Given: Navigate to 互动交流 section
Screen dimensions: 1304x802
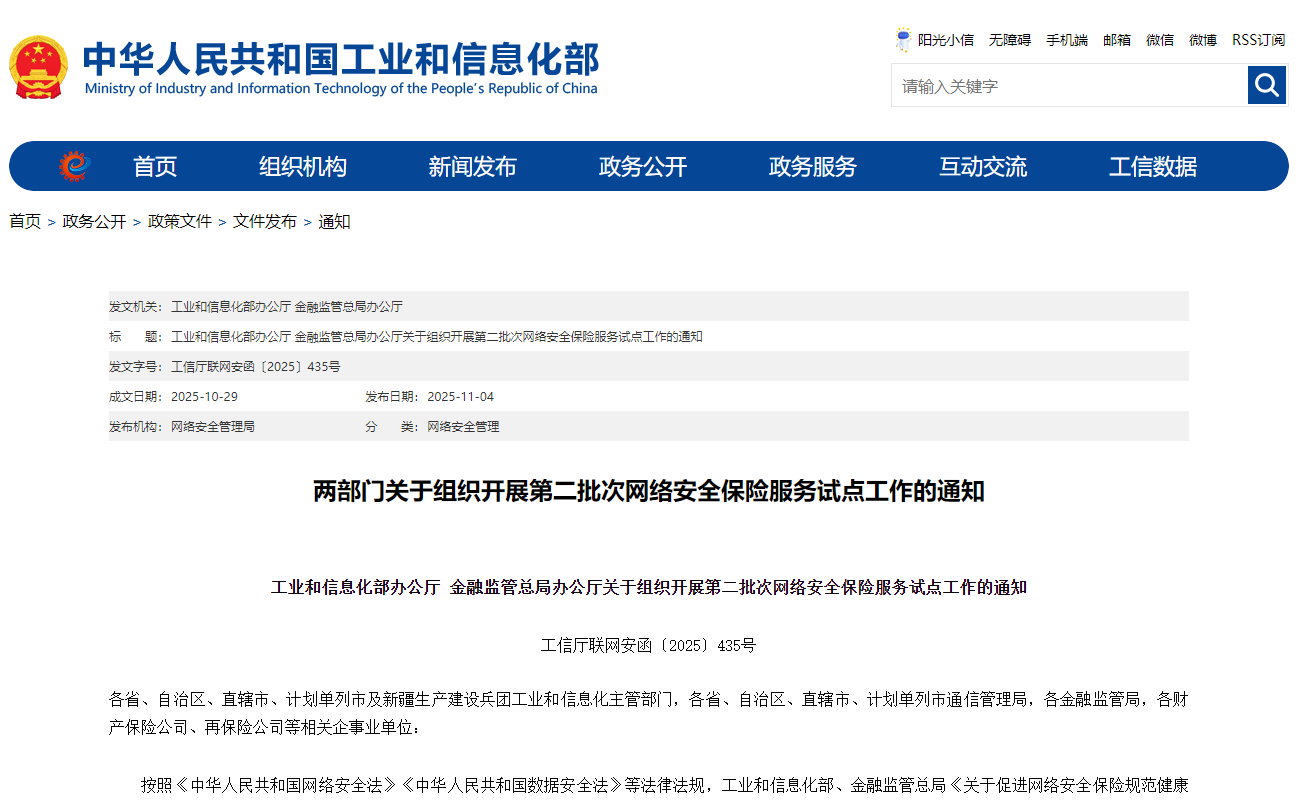Looking at the screenshot, I should tap(983, 167).
